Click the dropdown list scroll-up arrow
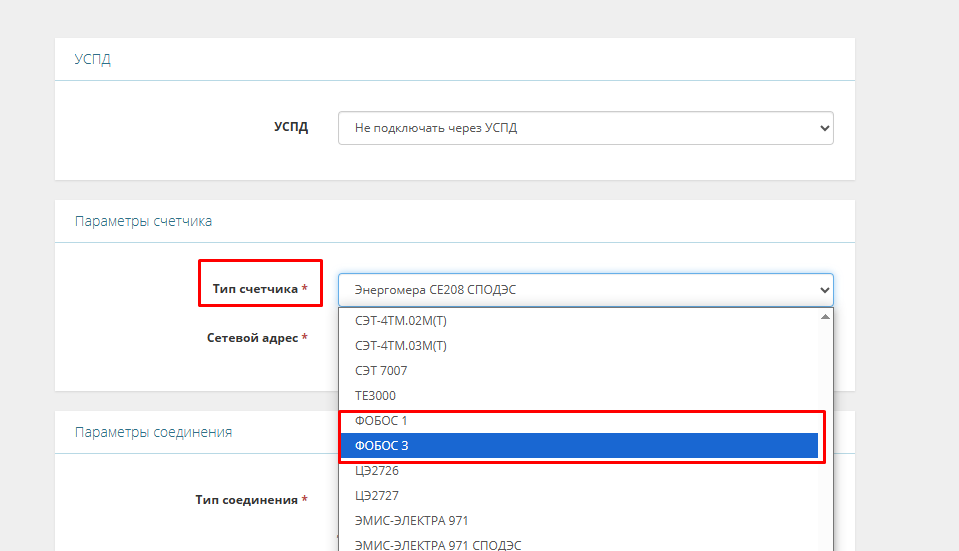Screen dimensions: 959x551 pos(825,317)
